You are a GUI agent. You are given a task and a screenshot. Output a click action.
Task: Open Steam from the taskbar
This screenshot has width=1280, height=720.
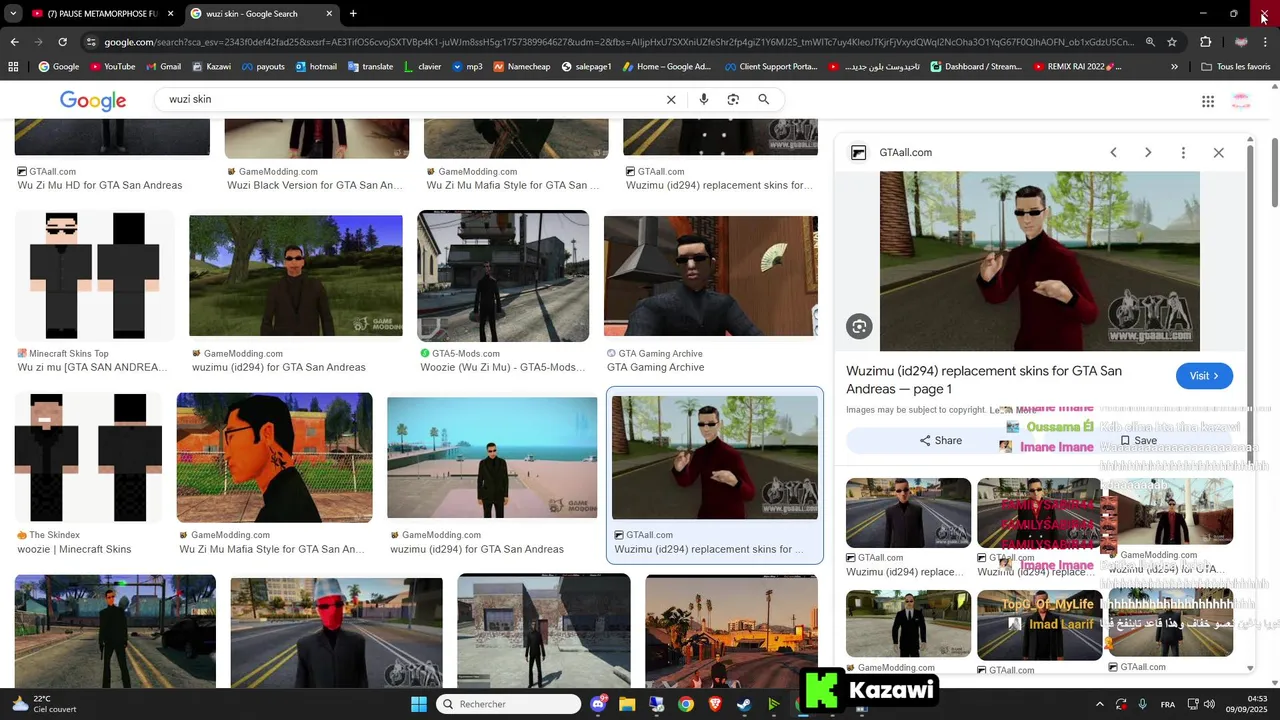(x=744, y=704)
